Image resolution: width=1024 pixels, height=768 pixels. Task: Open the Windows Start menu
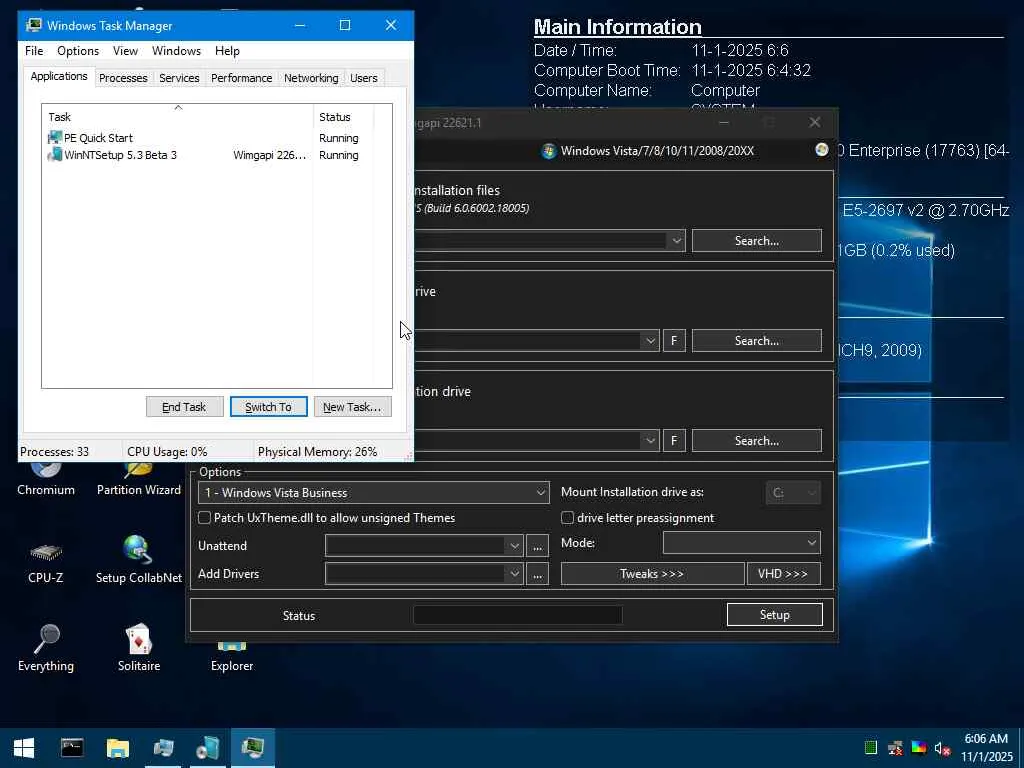(x=24, y=747)
